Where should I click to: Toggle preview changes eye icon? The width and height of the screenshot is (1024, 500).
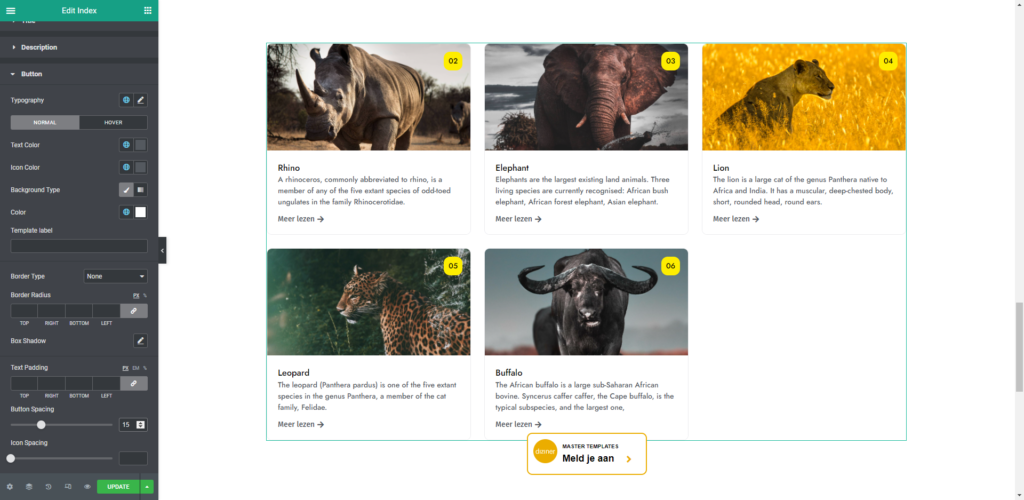pyautogui.click(x=87, y=487)
